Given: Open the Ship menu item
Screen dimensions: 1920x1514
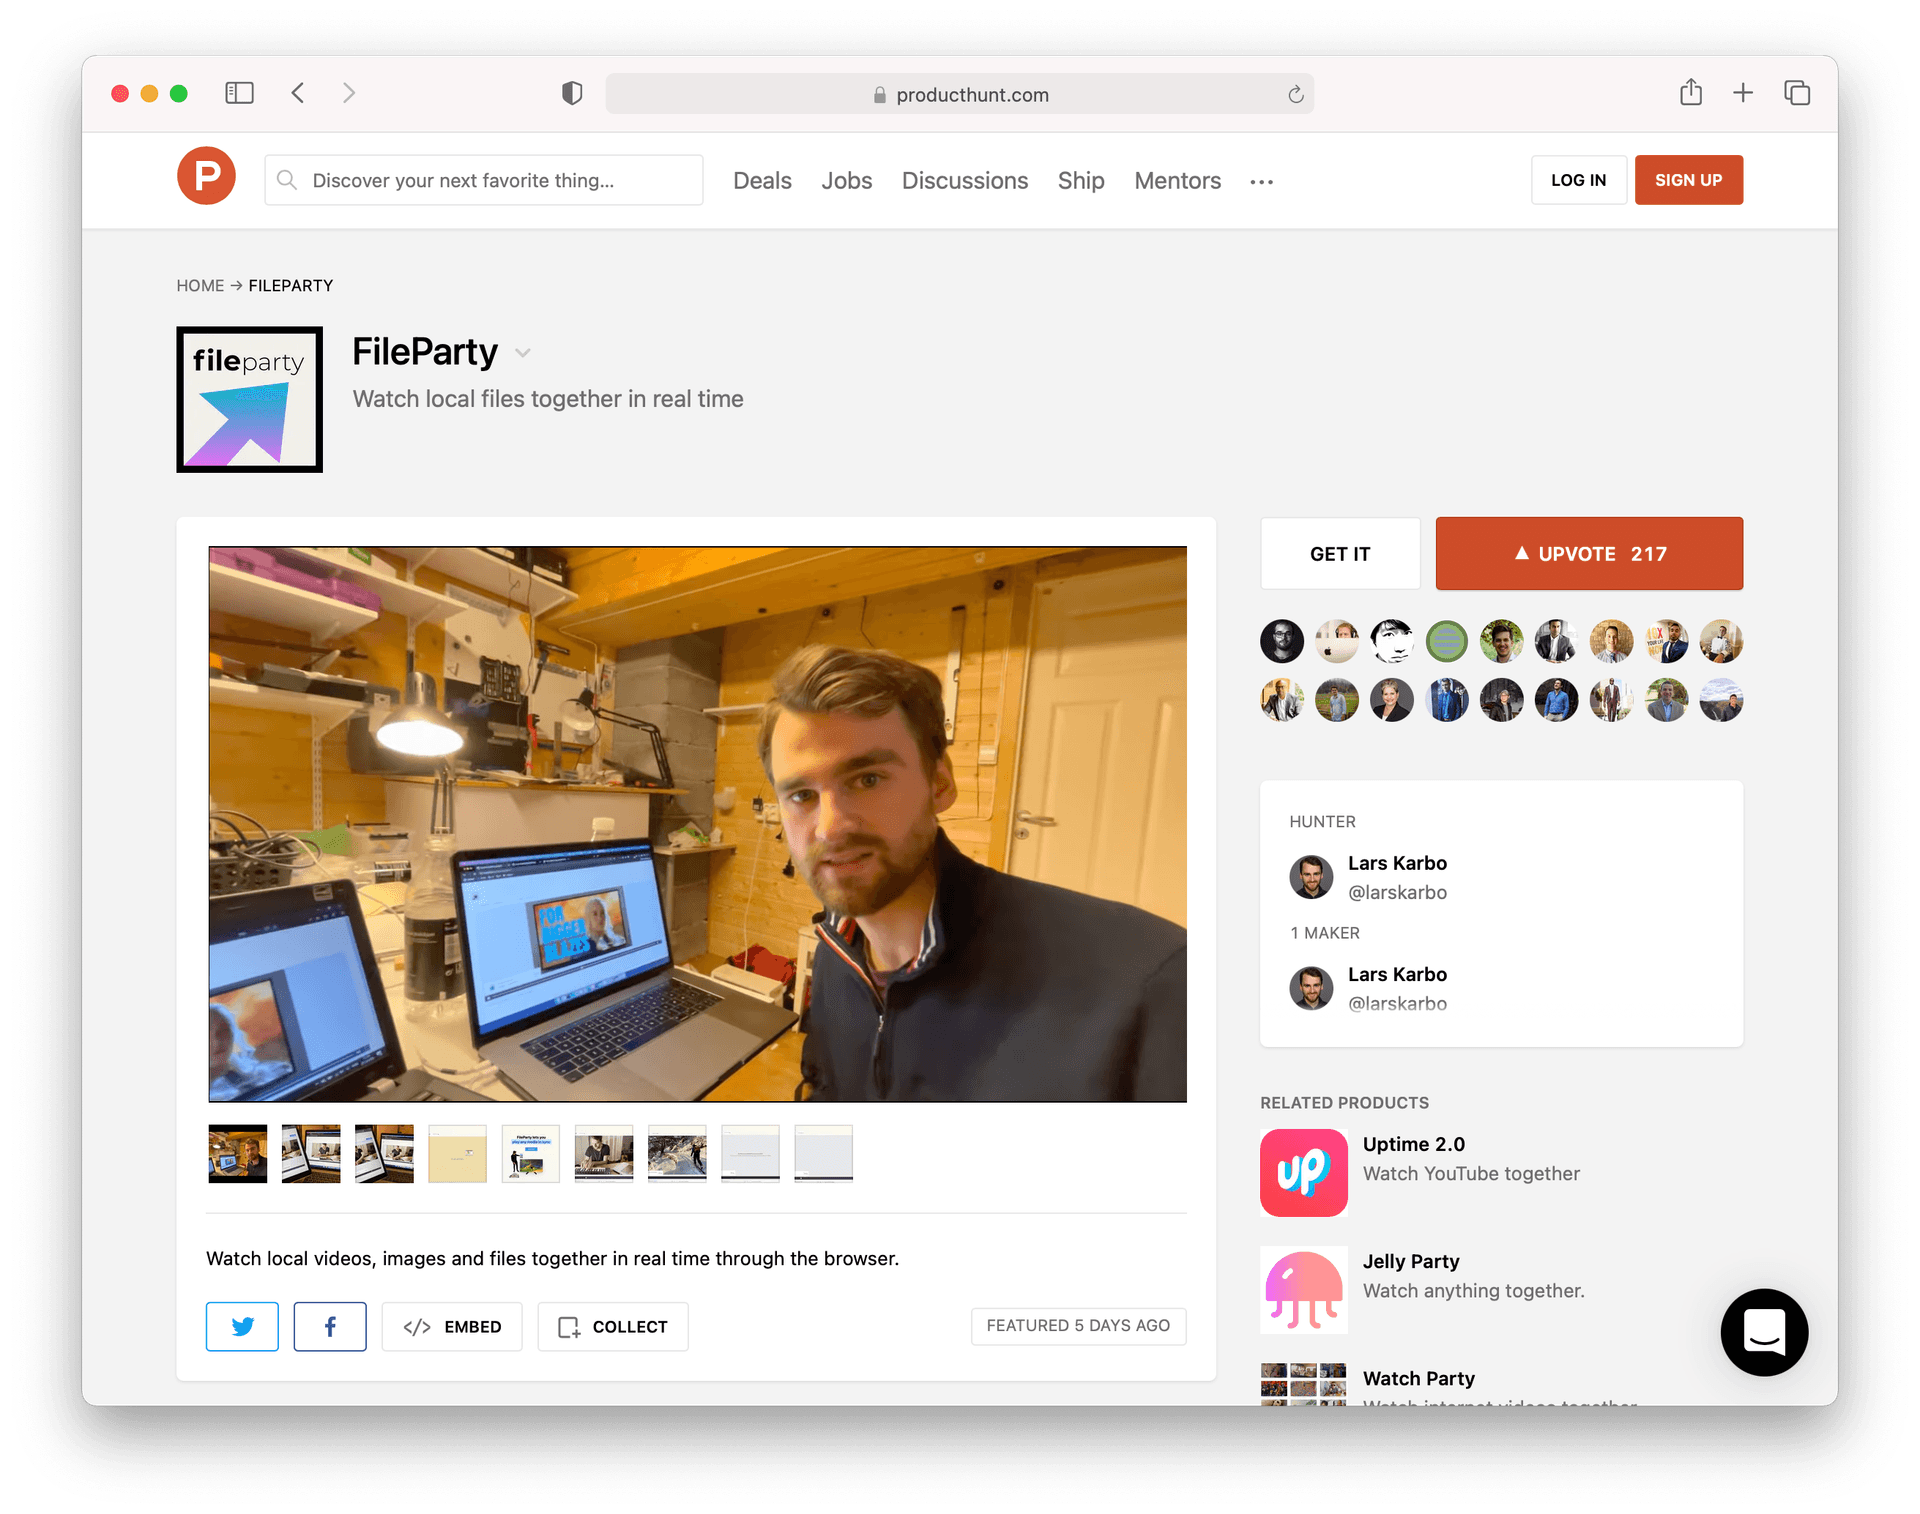Looking at the screenshot, I should (1081, 181).
